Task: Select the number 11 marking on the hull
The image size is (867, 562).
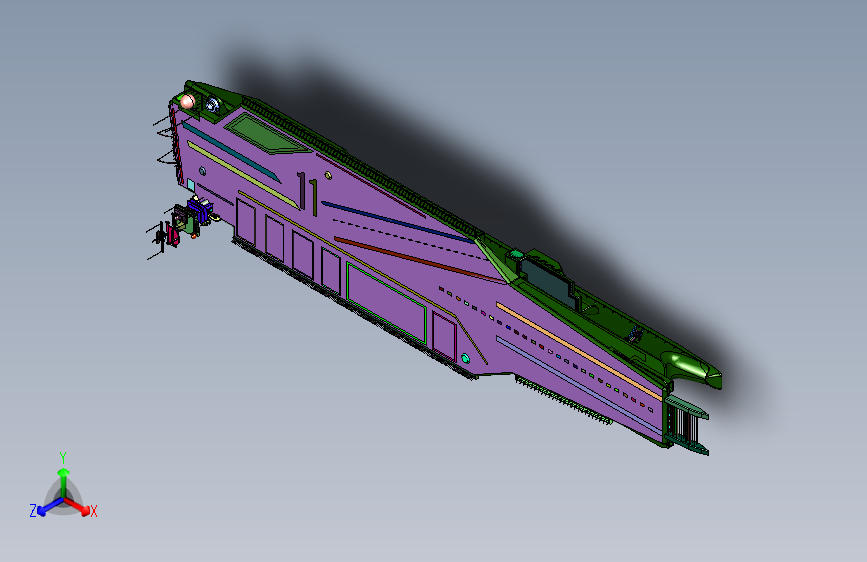Action: [x=307, y=193]
